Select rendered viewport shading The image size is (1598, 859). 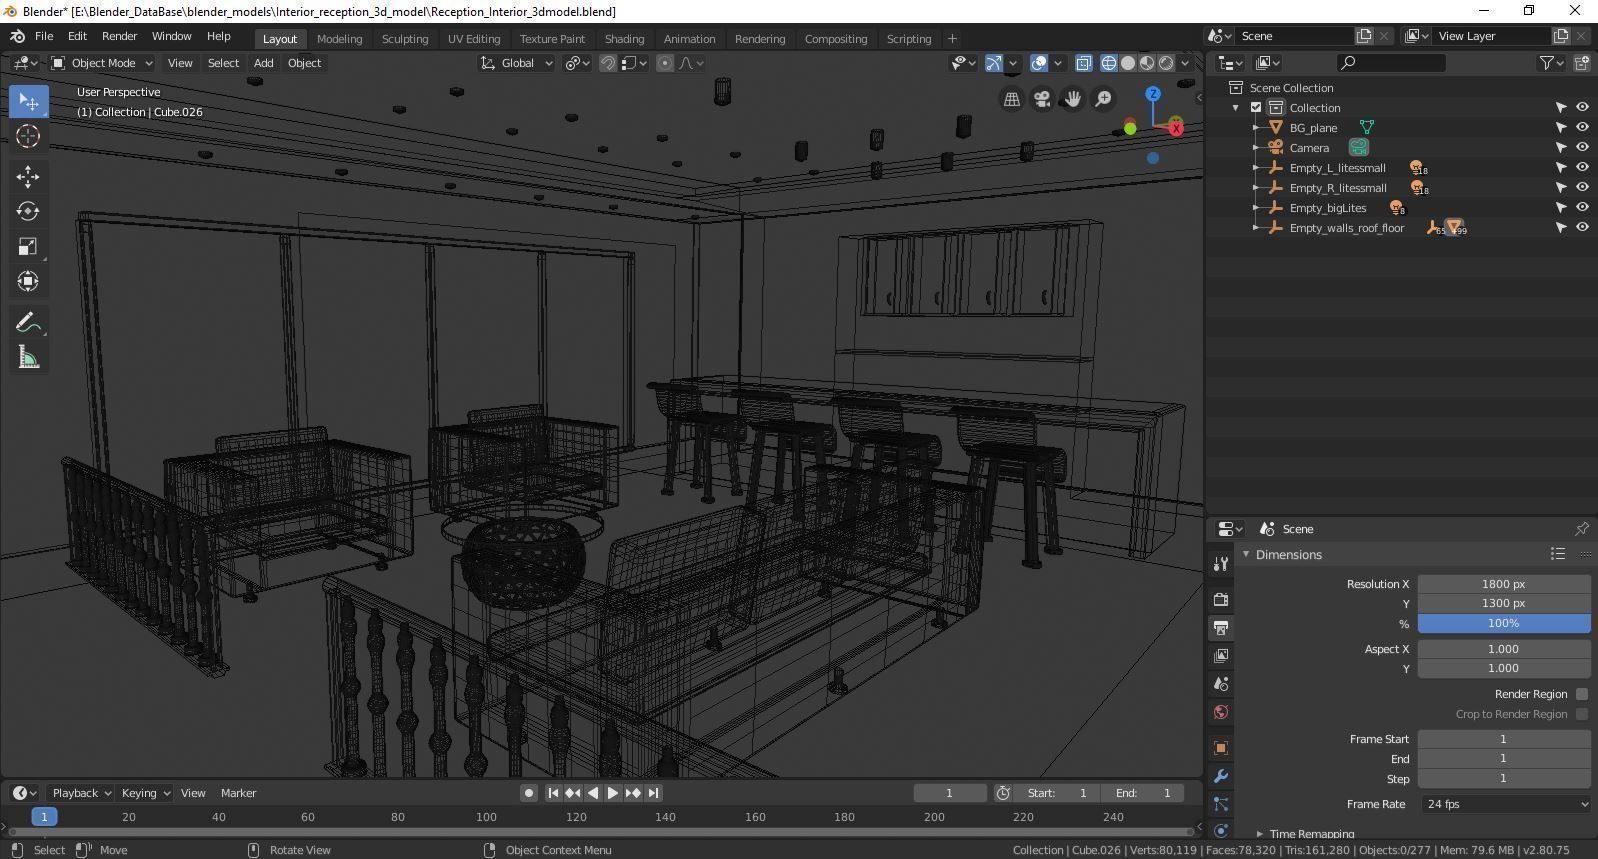pyautogui.click(x=1166, y=63)
